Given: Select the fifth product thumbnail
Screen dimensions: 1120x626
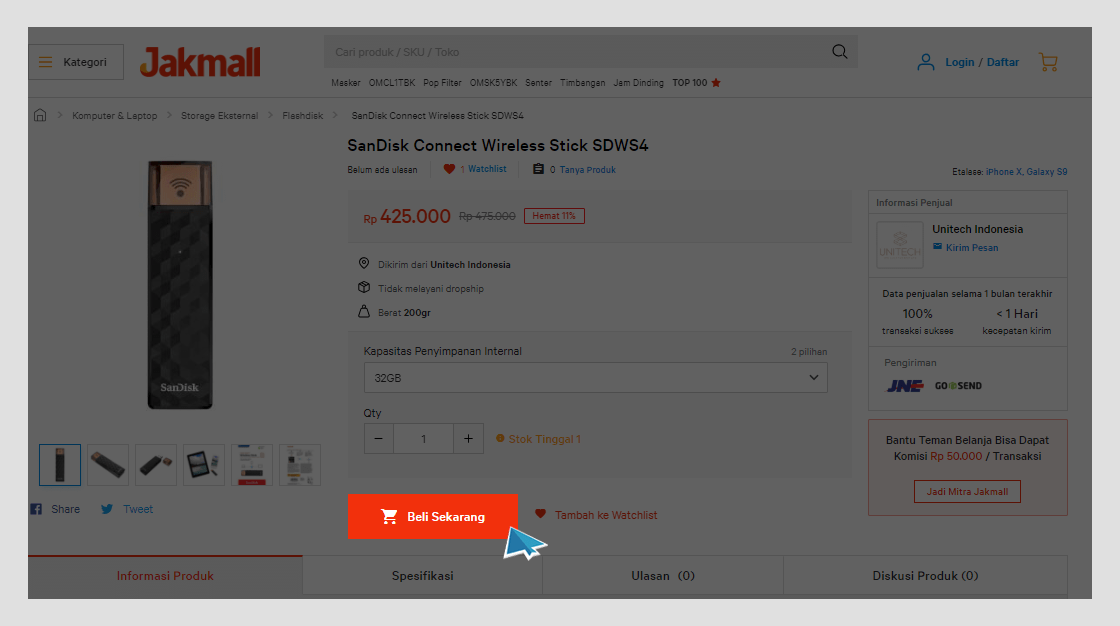Looking at the screenshot, I should (251, 464).
